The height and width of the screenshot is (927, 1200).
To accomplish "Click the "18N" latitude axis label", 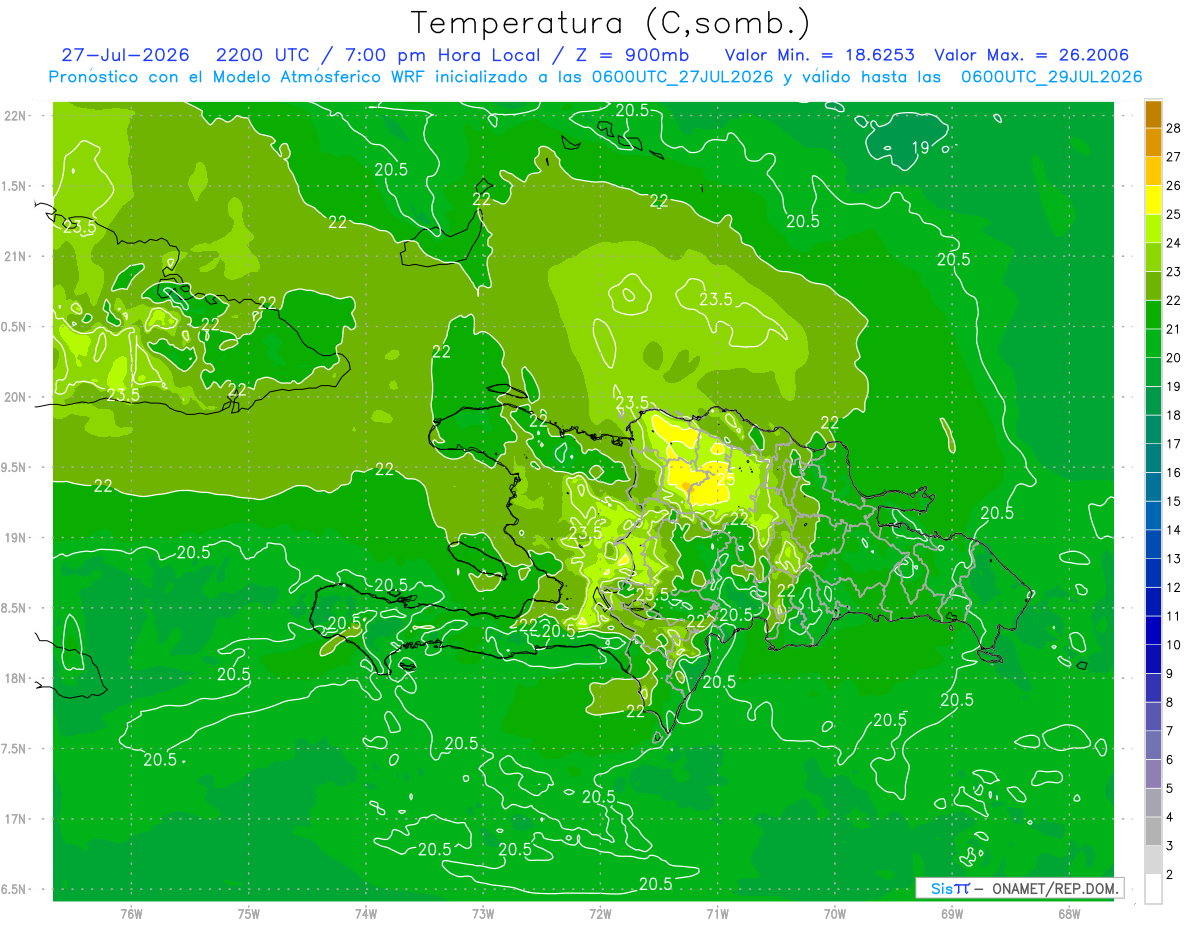I will coord(17,678).
